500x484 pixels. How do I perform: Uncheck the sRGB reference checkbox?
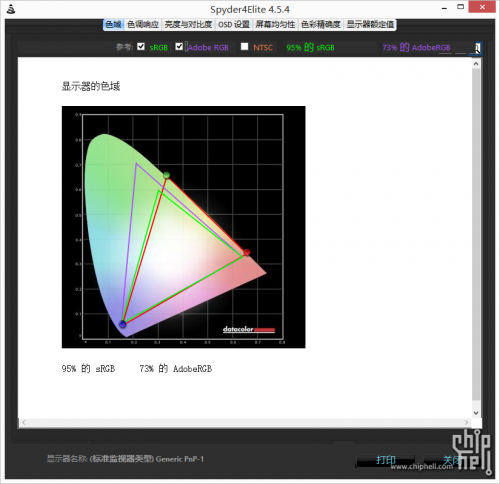tap(141, 46)
